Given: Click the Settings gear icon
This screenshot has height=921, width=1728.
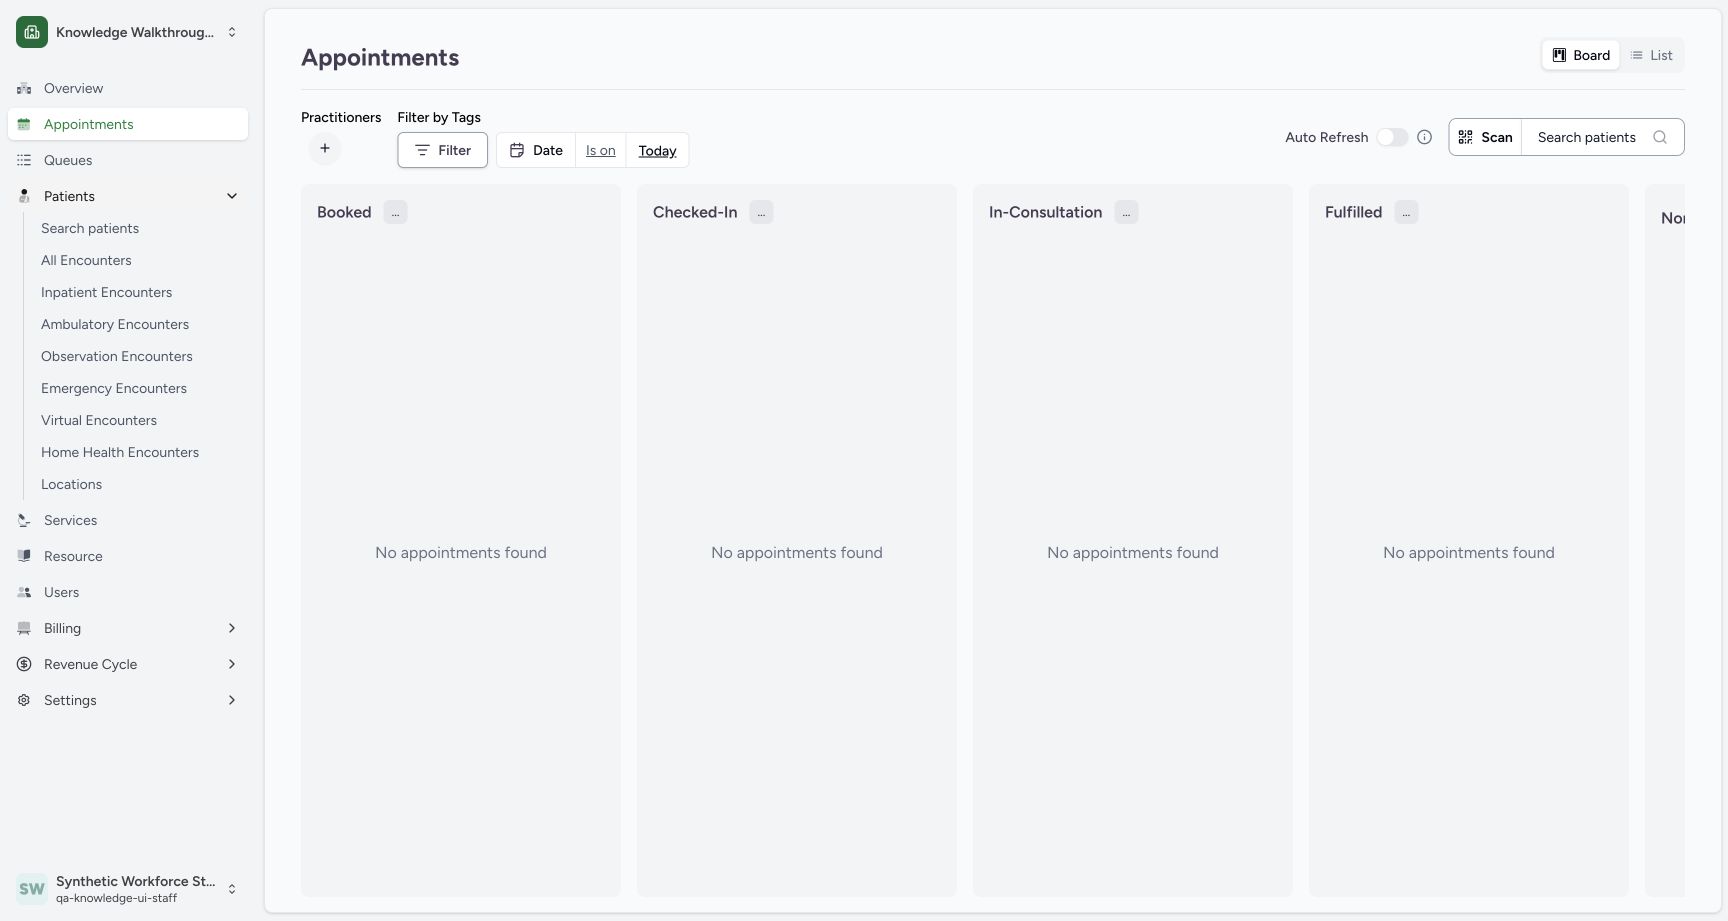Looking at the screenshot, I should 24,700.
